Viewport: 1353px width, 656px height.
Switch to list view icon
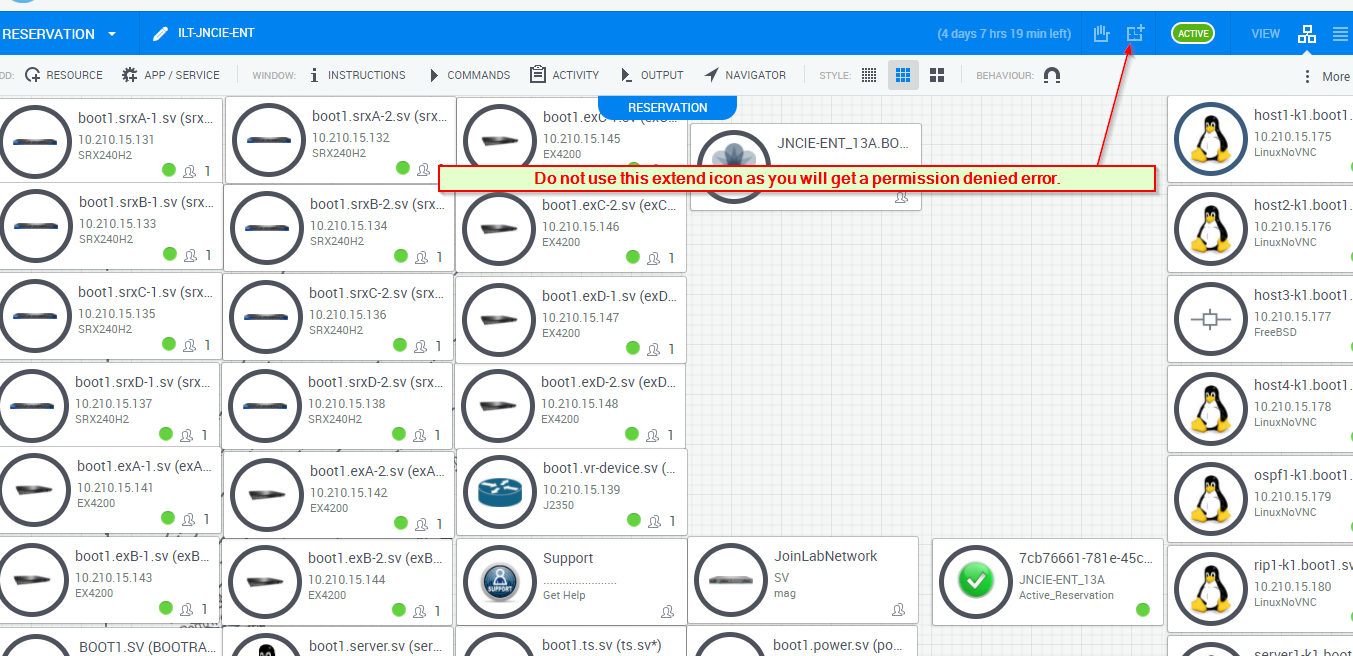(1341, 34)
